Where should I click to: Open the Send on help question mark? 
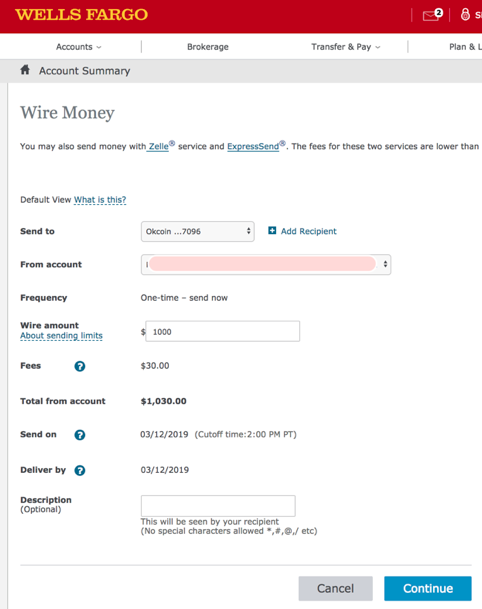click(80, 435)
